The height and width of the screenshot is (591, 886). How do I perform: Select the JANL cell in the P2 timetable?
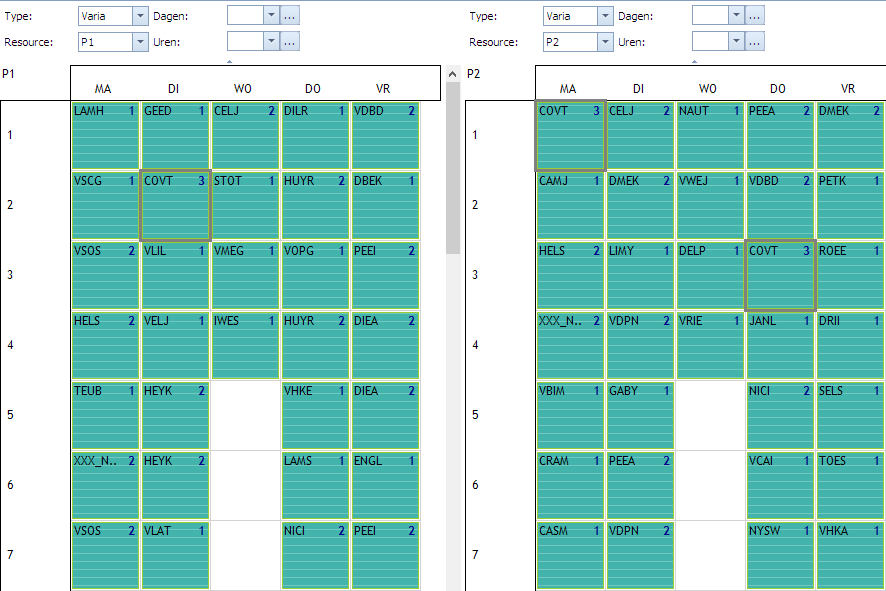click(780, 346)
